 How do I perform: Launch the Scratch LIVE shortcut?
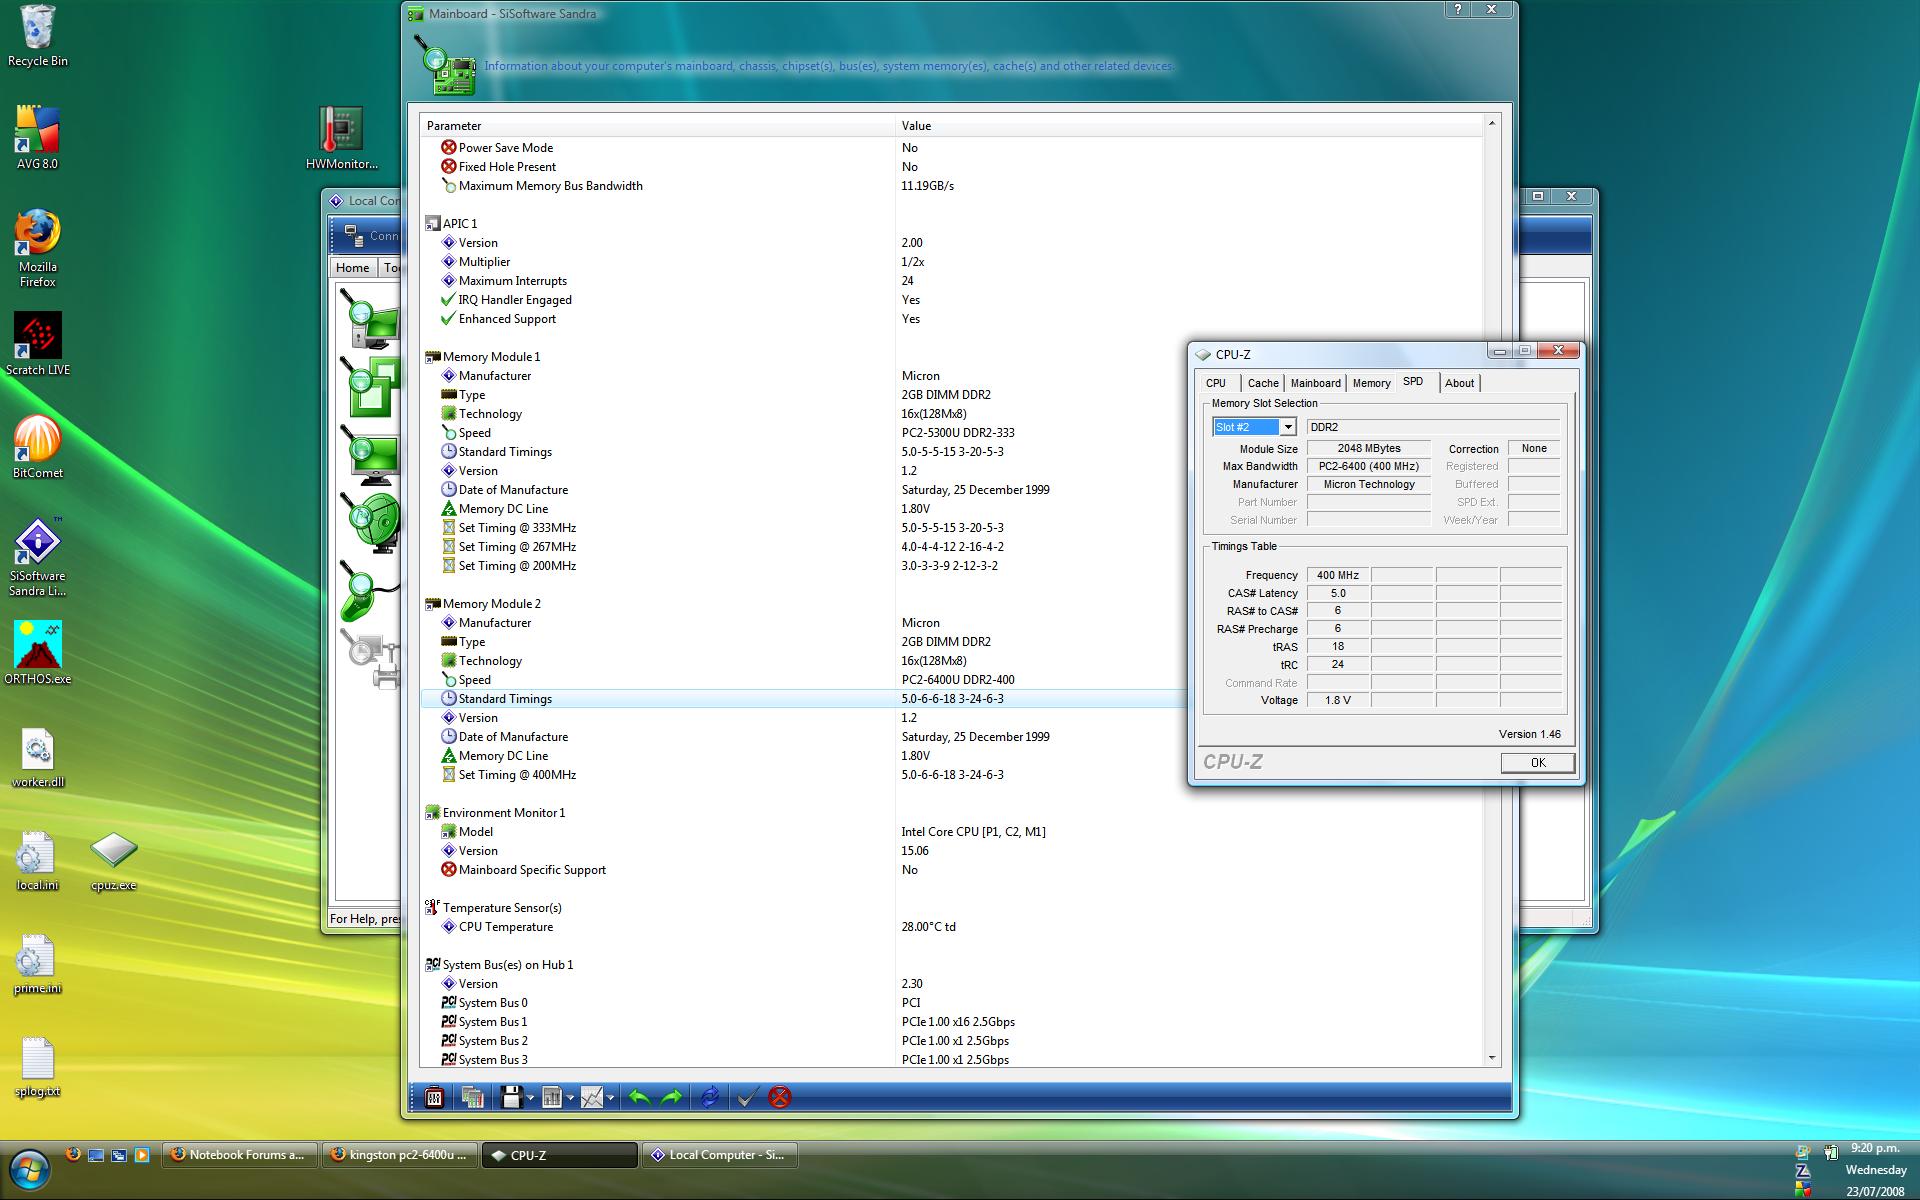tap(37, 344)
